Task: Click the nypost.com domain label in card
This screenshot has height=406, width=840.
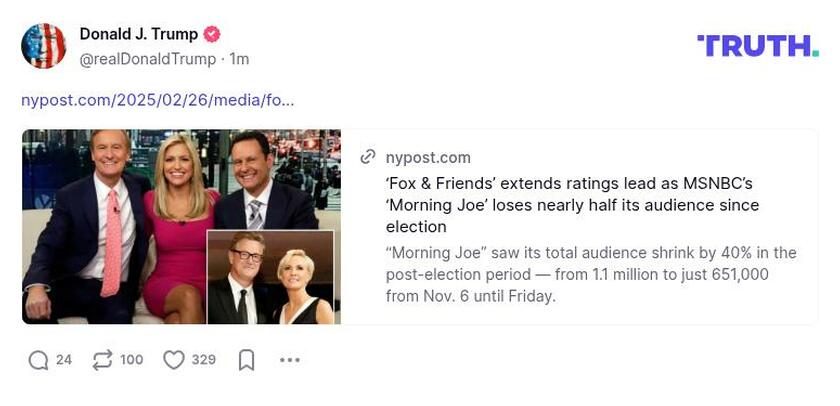Action: 428,157
